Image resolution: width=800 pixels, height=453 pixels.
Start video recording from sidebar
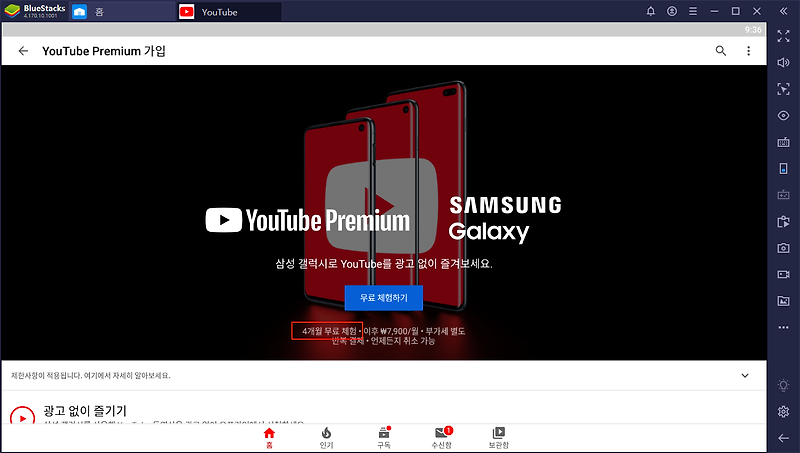[x=783, y=274]
